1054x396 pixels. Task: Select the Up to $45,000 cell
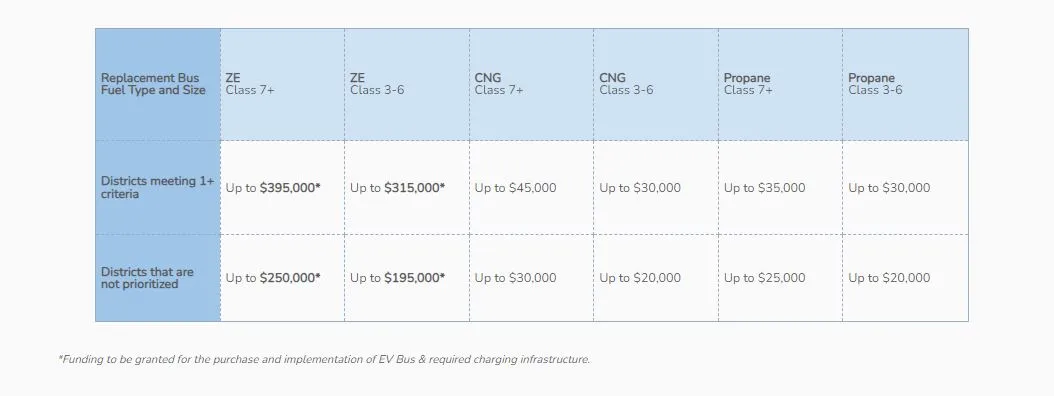(x=531, y=188)
